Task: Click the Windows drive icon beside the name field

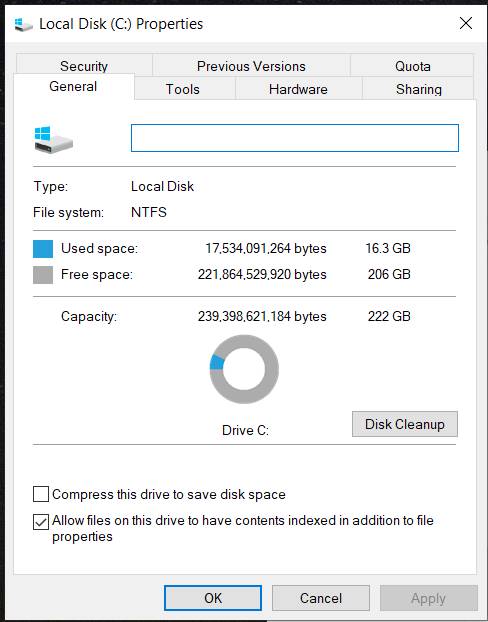Action: pos(54,139)
